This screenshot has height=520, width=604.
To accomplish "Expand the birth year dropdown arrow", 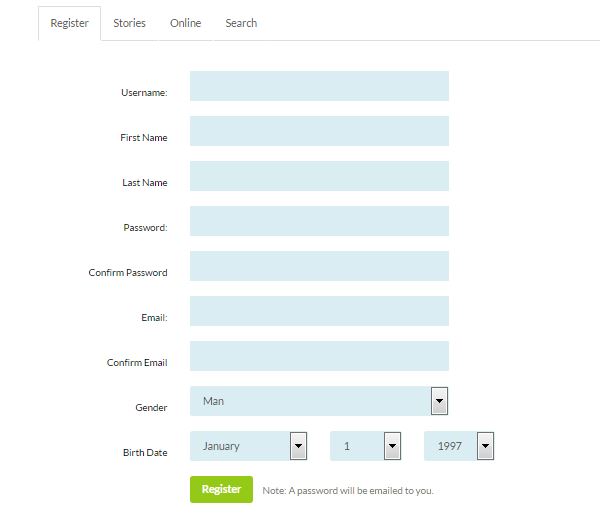I will point(486,446).
